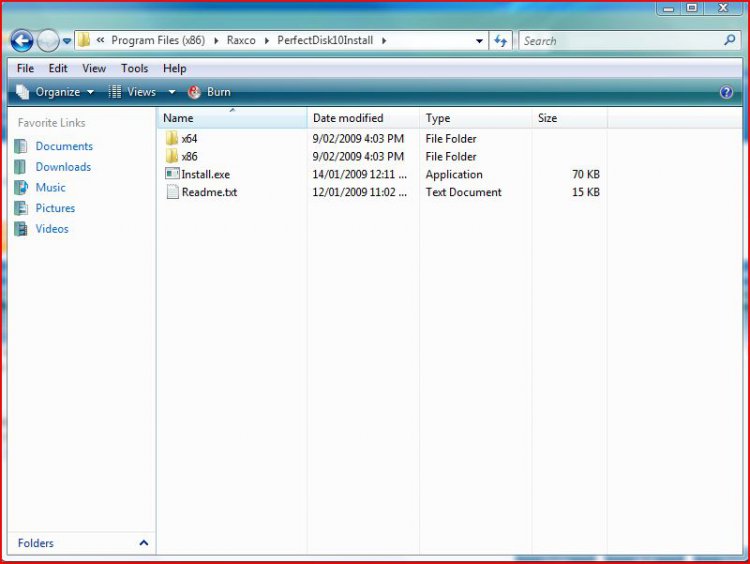The height and width of the screenshot is (564, 750).
Task: Click PerfectDisk10Install breadcrumb segment
Action: (325, 40)
